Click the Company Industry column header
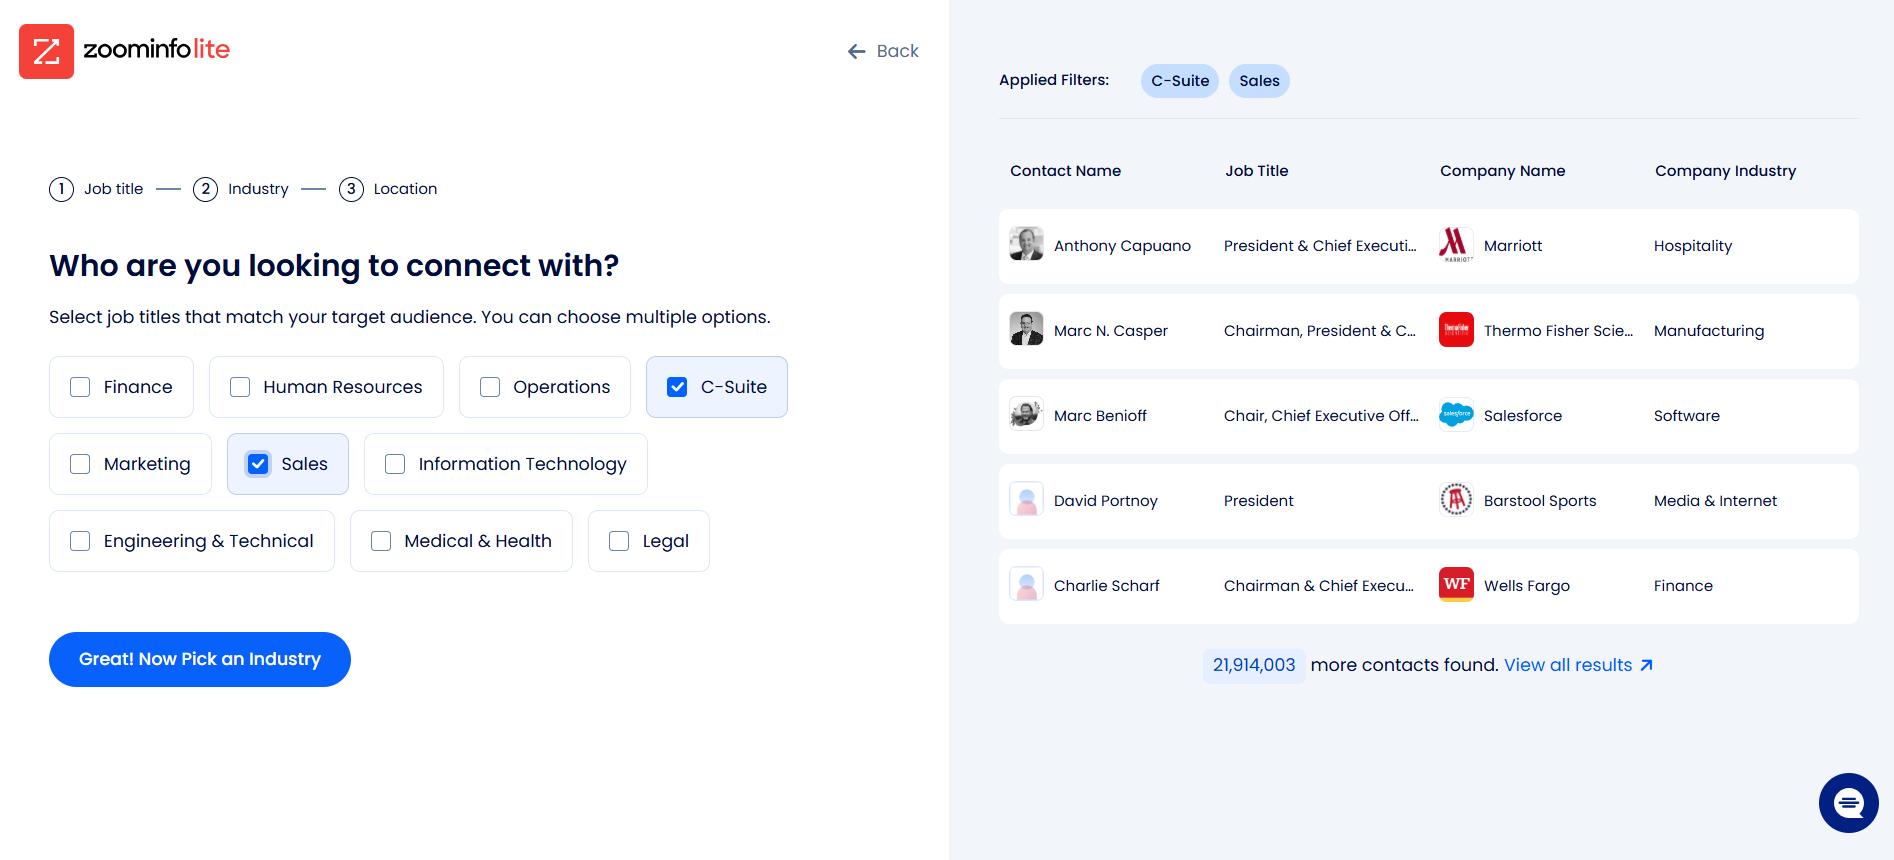The image size is (1894, 860). (1725, 171)
